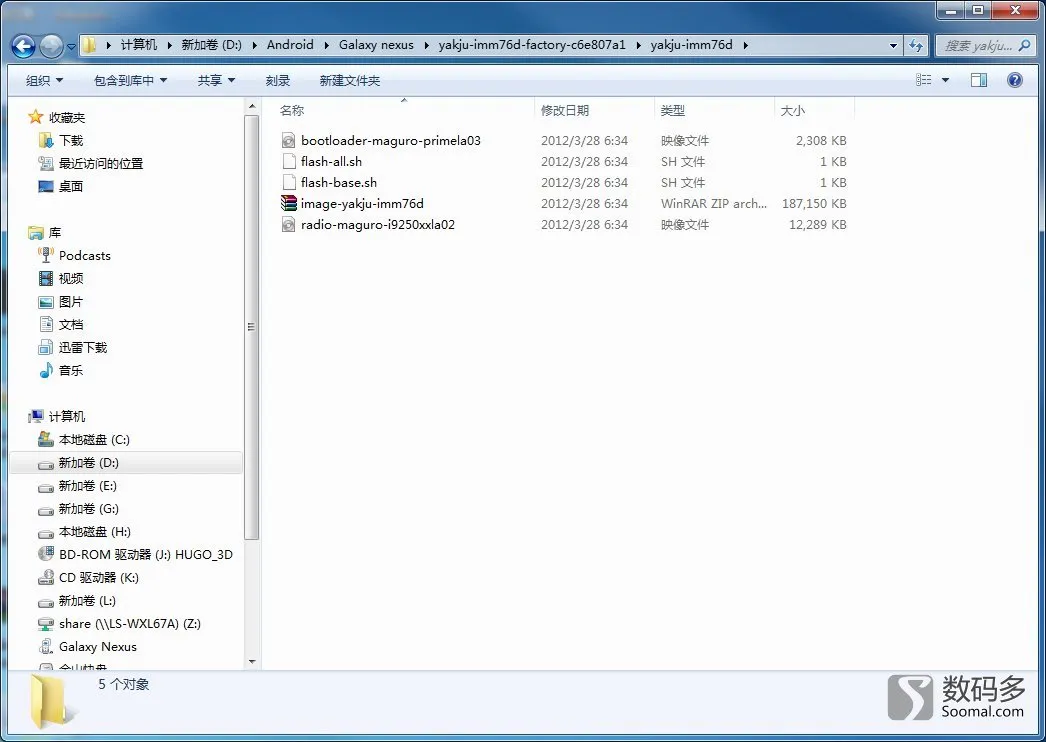Open 视频 library icon
Image resolution: width=1046 pixels, height=742 pixels.
(45, 278)
